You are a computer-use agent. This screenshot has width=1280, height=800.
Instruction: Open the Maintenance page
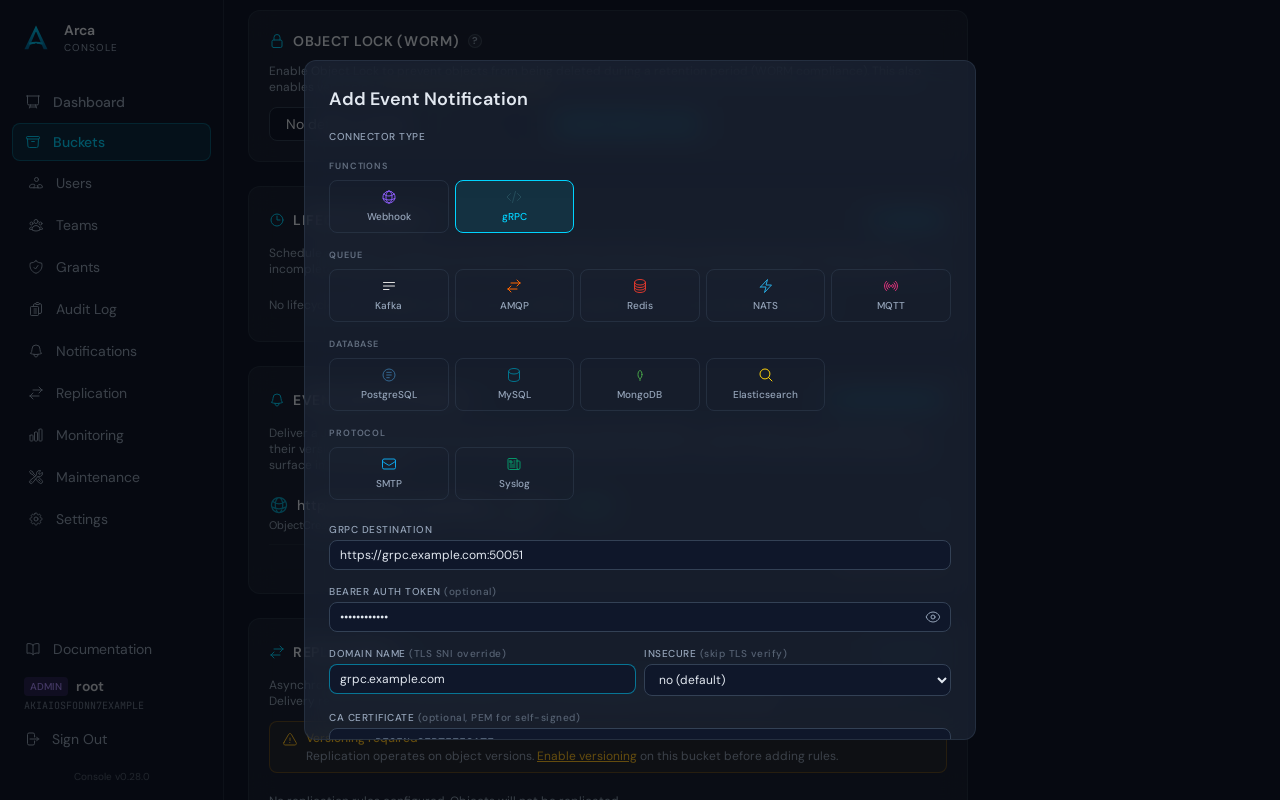111,477
